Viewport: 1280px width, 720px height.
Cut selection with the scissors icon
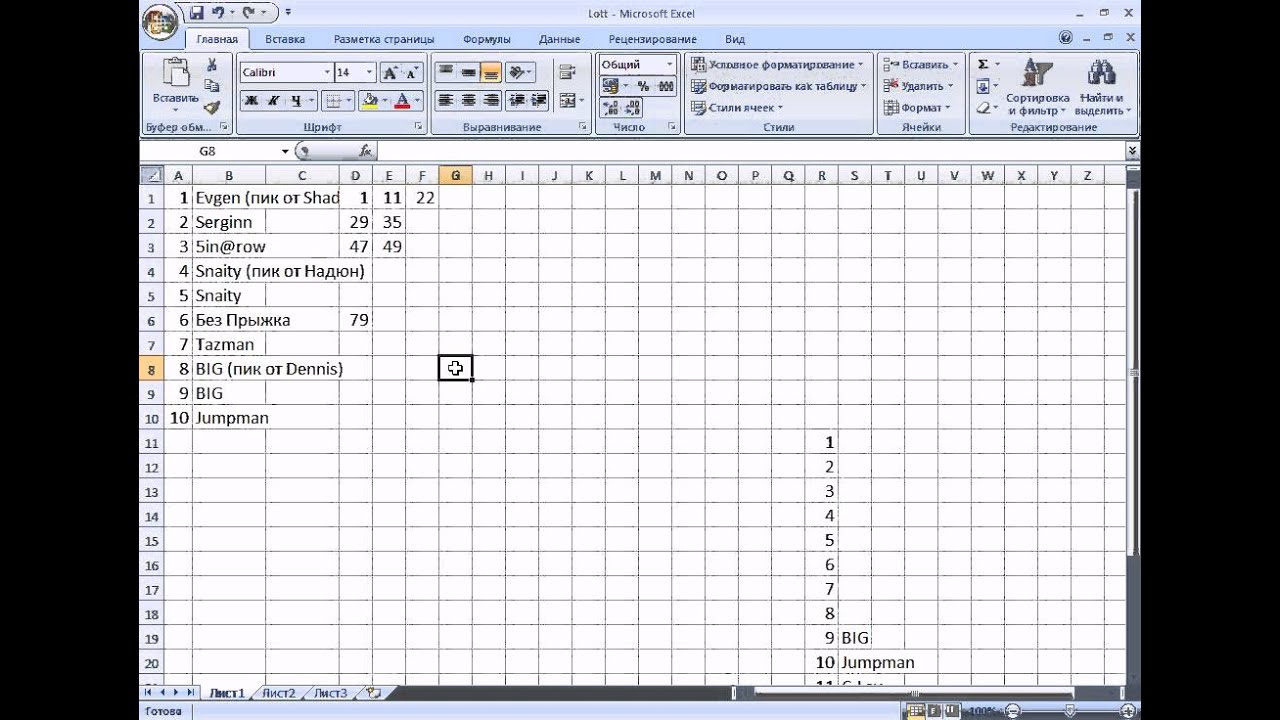tap(211, 65)
